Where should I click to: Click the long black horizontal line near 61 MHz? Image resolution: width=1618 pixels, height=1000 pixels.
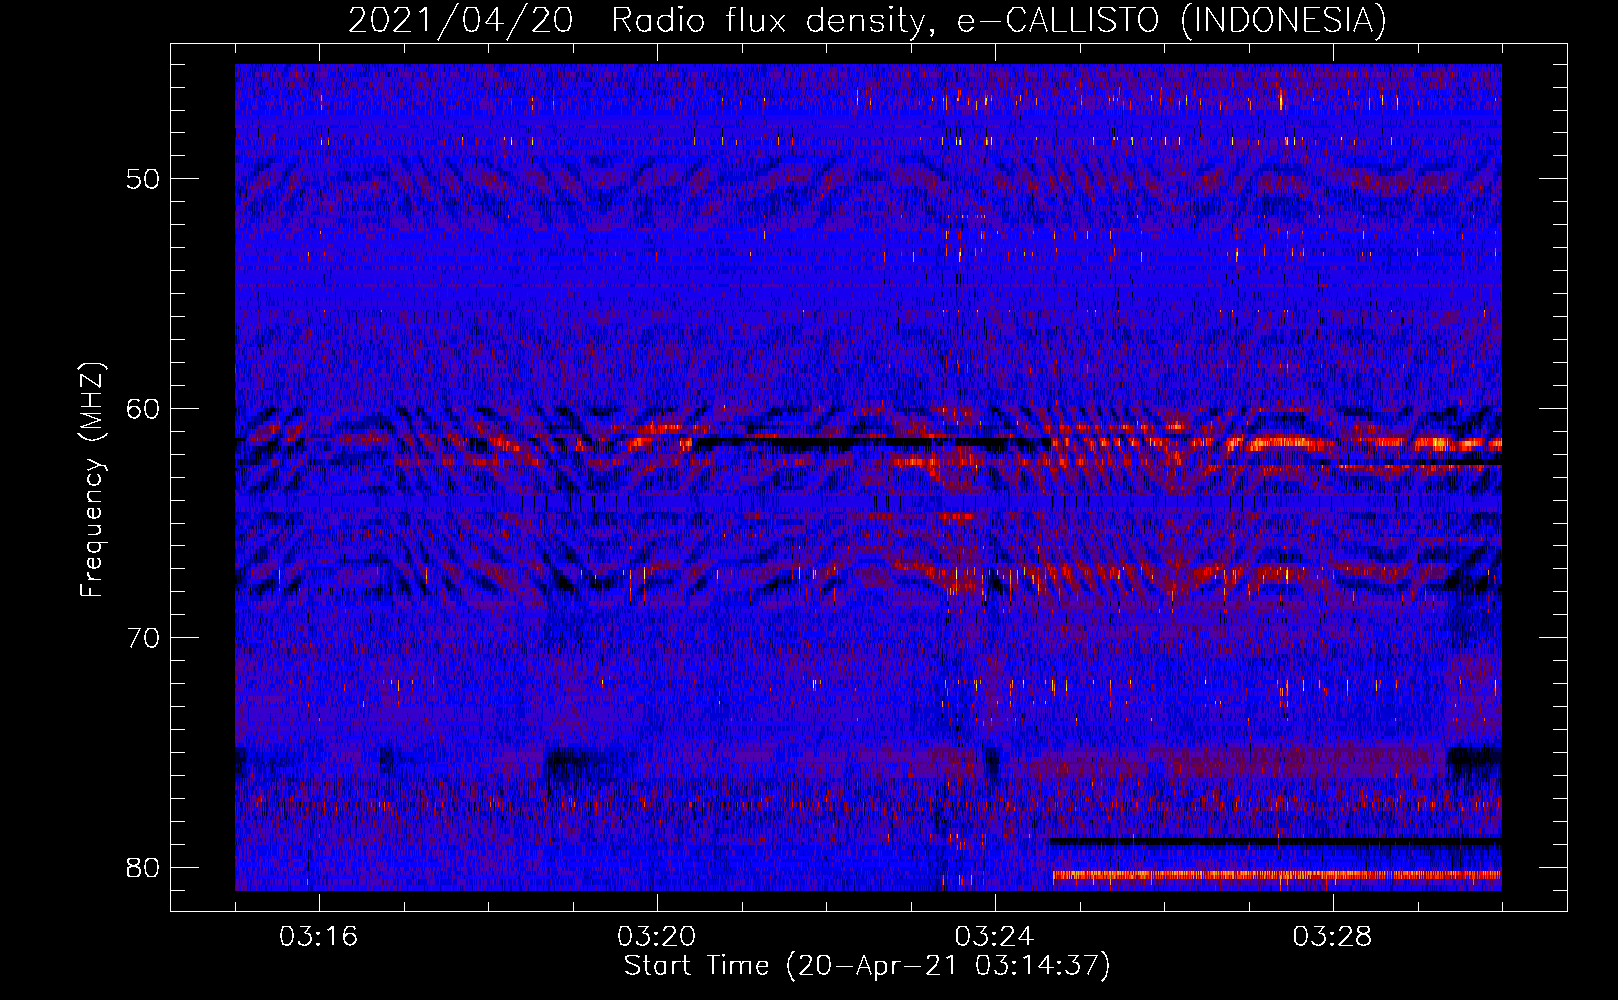870,441
